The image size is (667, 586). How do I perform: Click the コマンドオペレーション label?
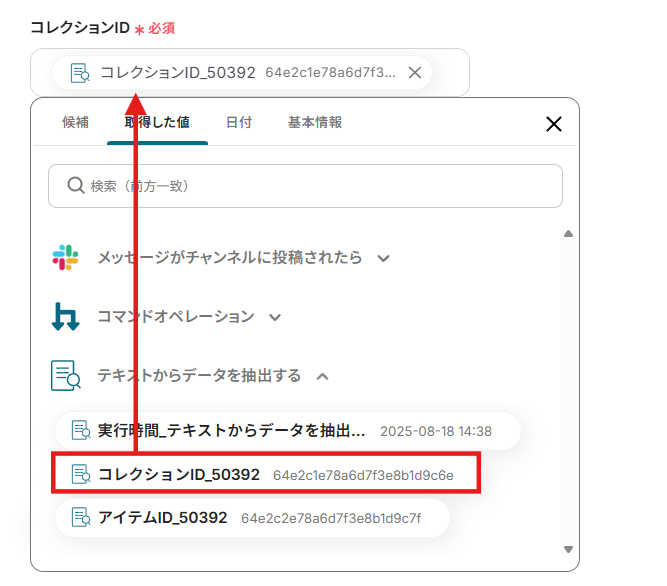(176, 316)
